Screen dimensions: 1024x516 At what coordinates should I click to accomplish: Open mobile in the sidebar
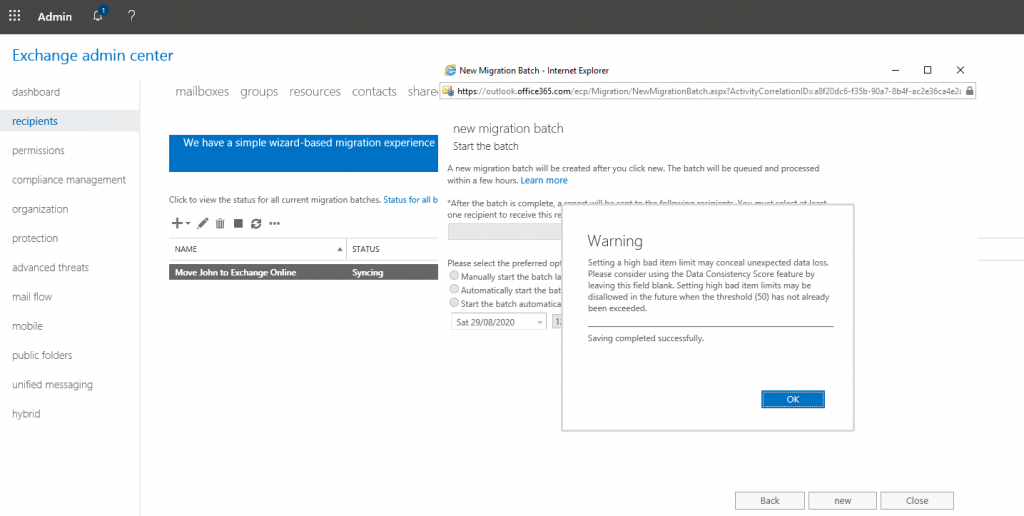pos(27,326)
